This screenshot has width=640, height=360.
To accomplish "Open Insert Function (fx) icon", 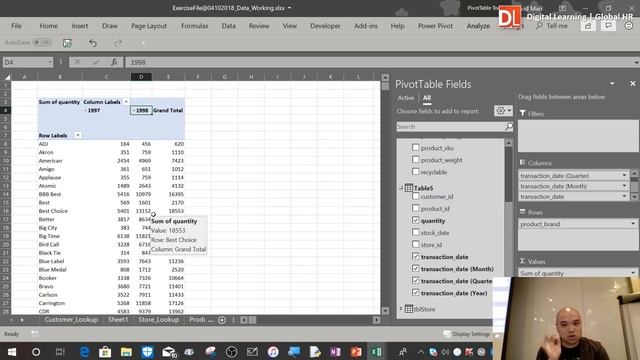I will tap(114, 62).
